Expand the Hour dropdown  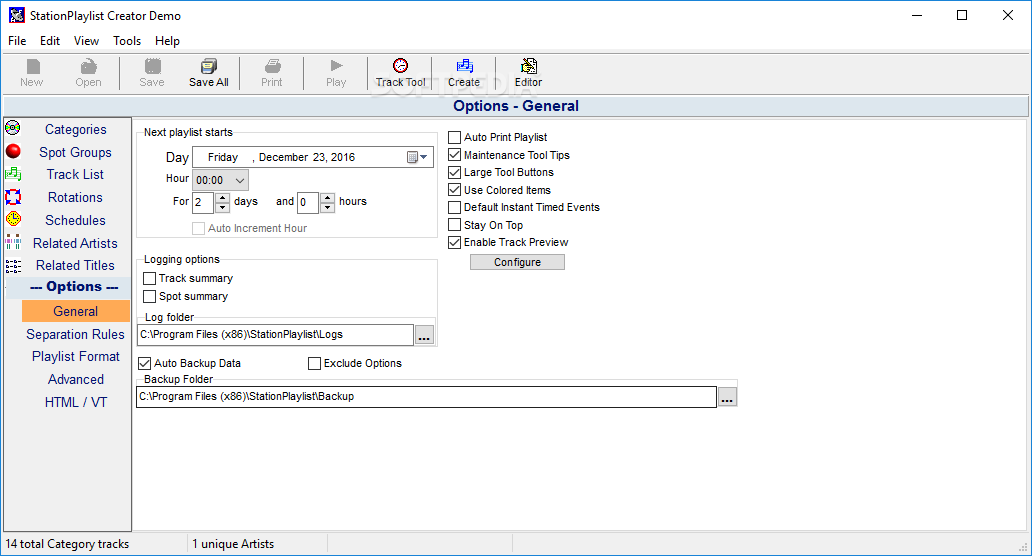[240, 180]
